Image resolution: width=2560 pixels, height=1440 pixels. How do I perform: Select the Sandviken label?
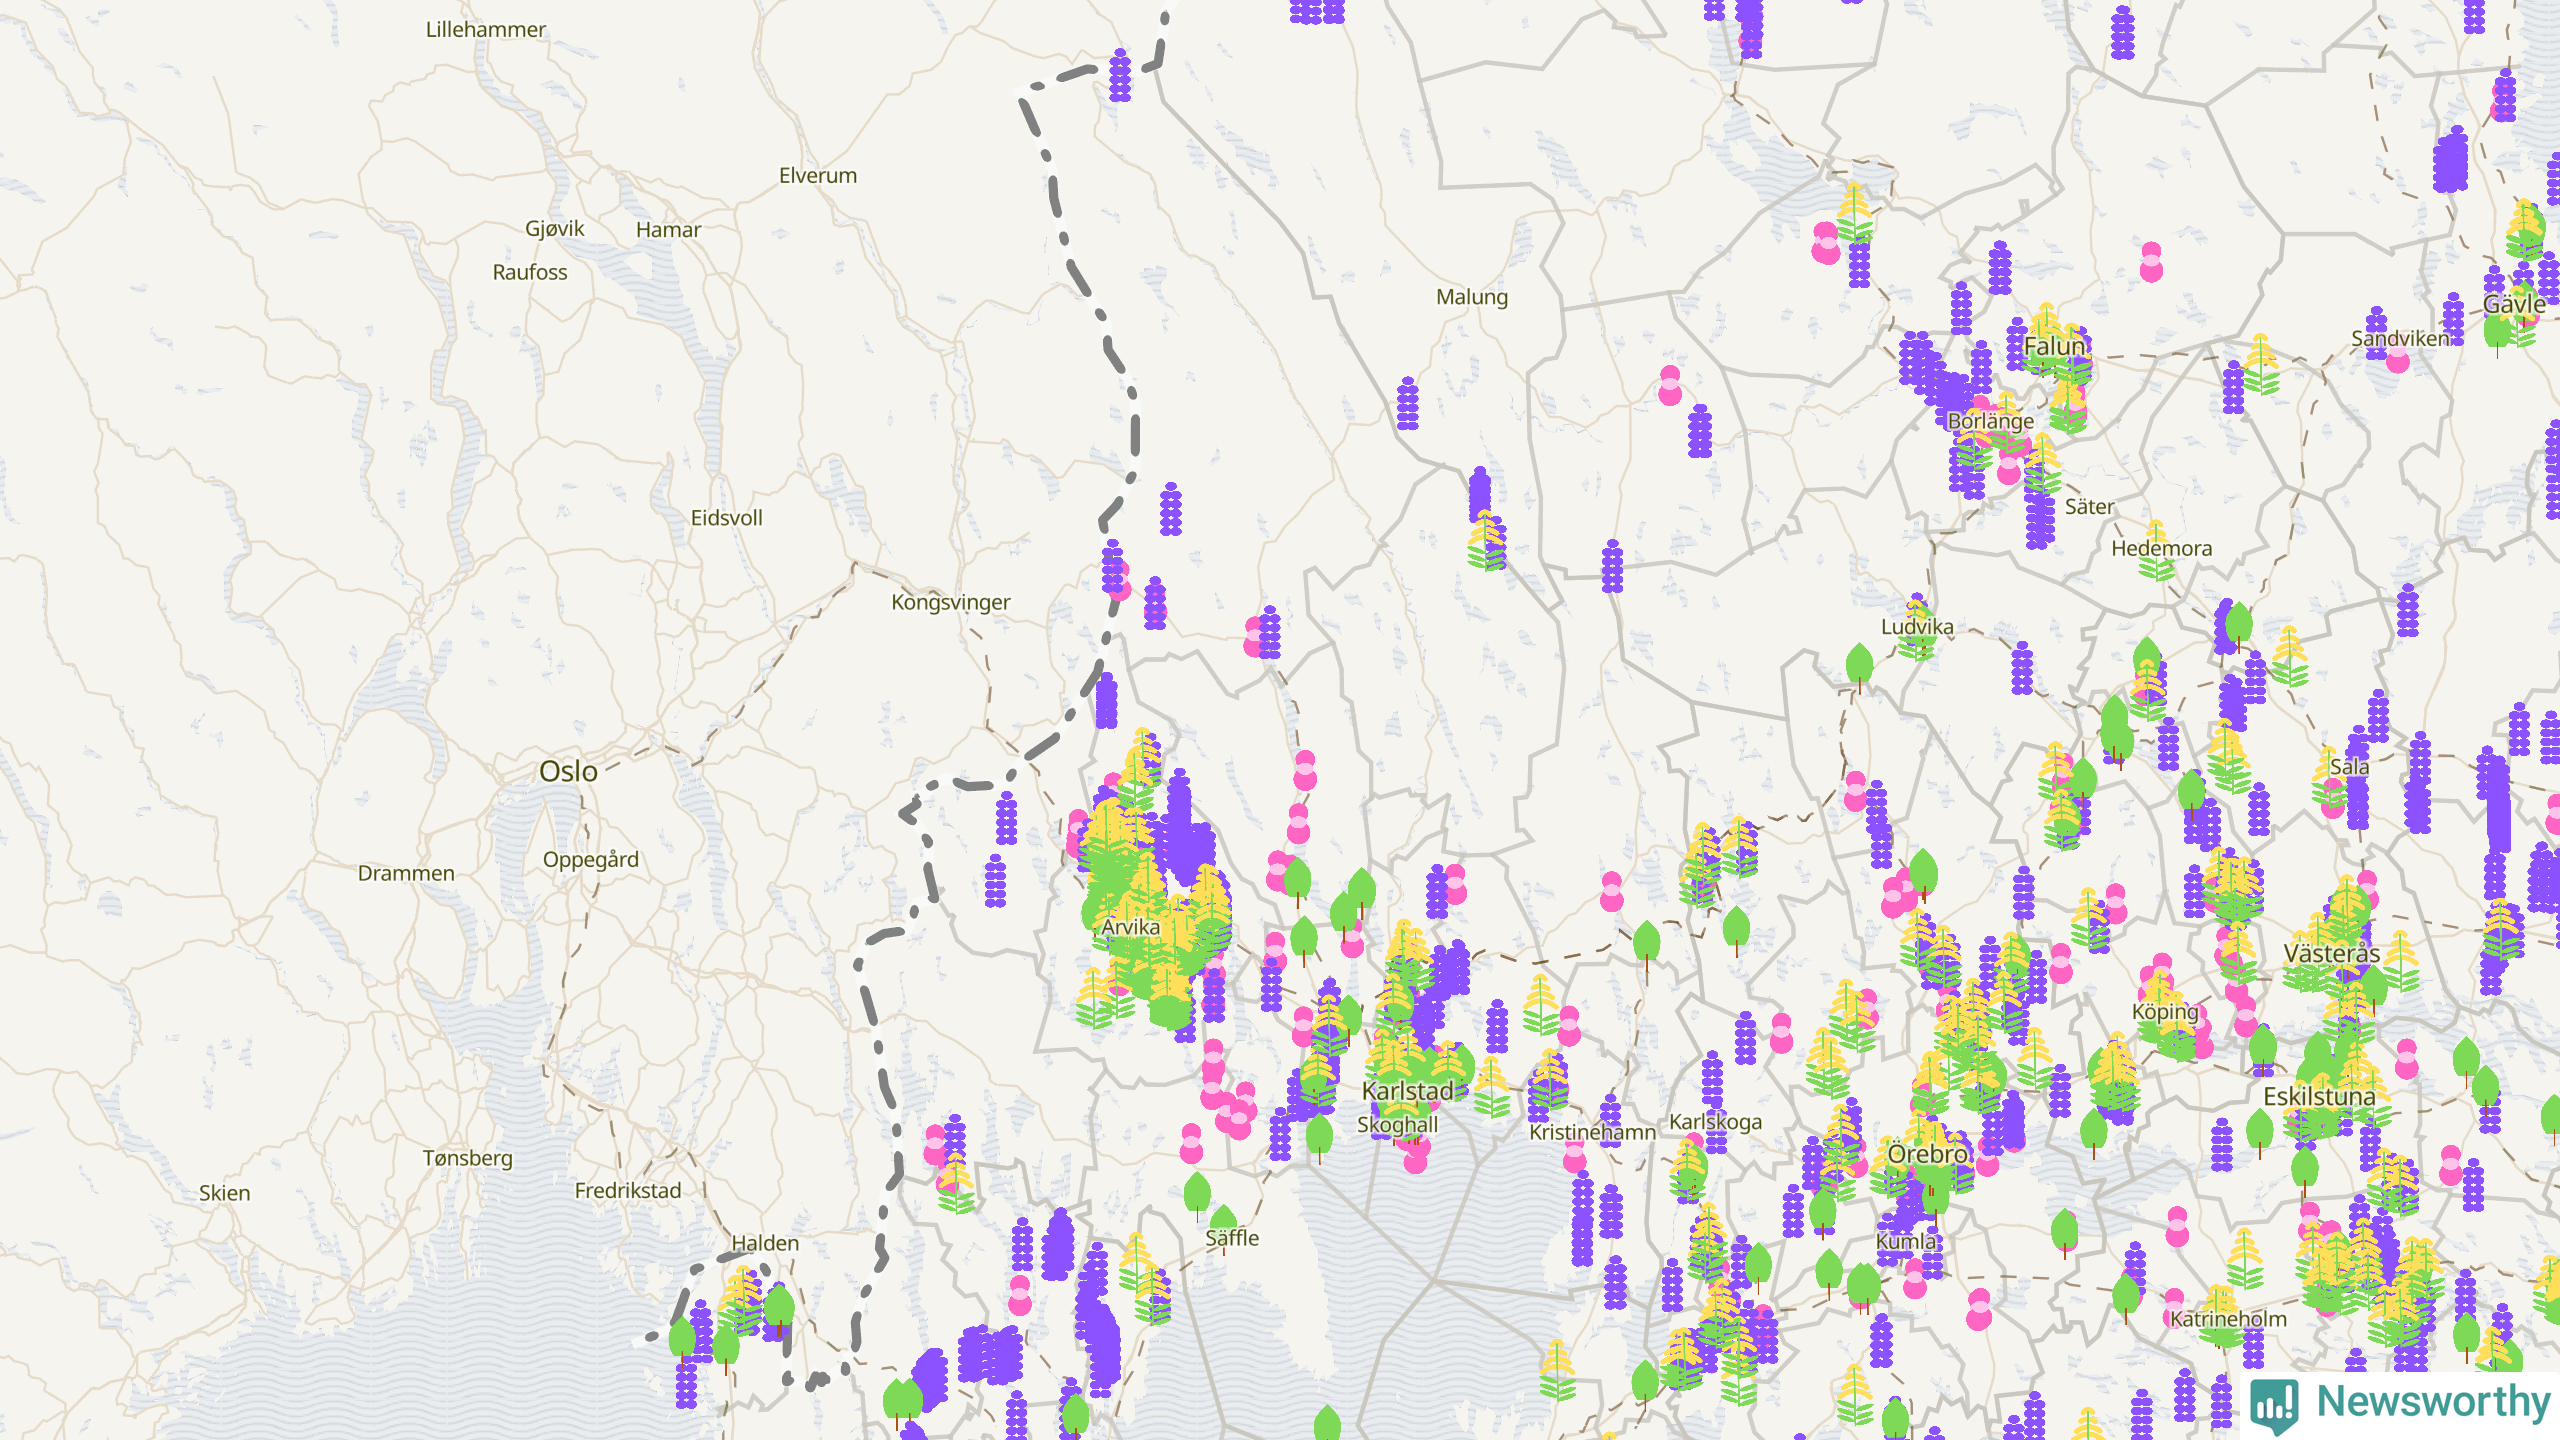coord(2400,338)
